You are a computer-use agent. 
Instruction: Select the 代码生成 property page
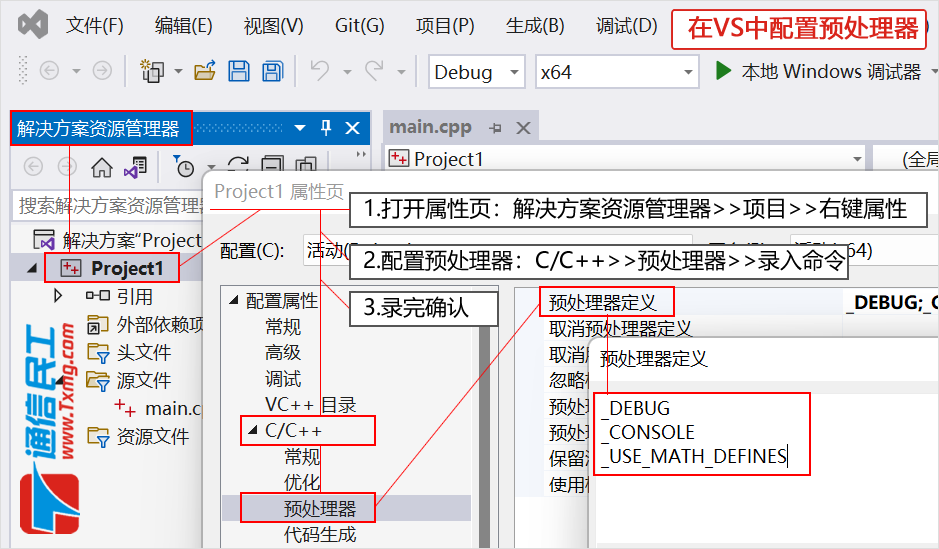[320, 534]
